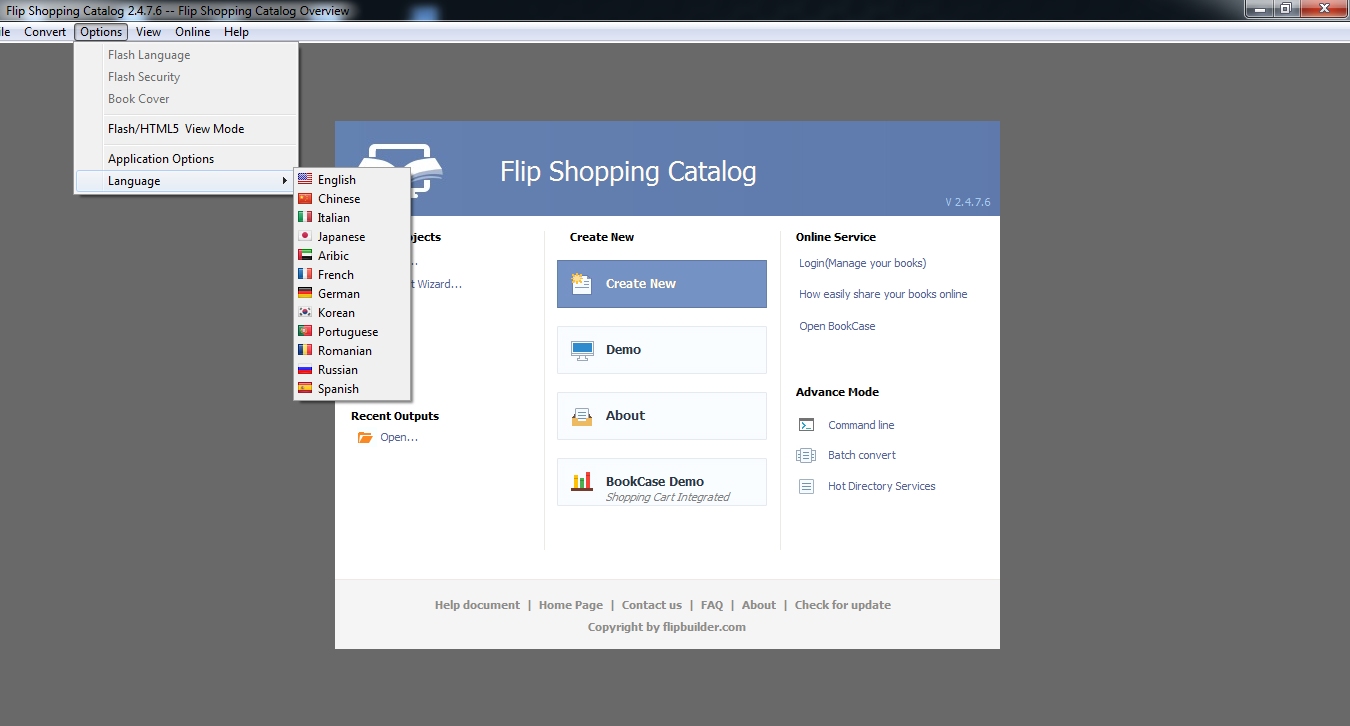Click Open... under Recent Outputs
Viewport: 1350px width, 726px height.
coord(399,437)
